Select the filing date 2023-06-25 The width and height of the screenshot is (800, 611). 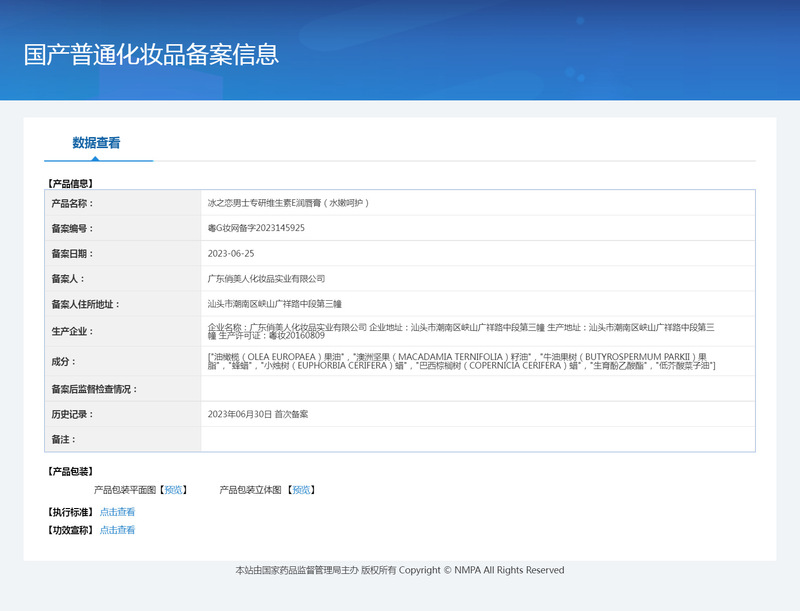(231, 253)
